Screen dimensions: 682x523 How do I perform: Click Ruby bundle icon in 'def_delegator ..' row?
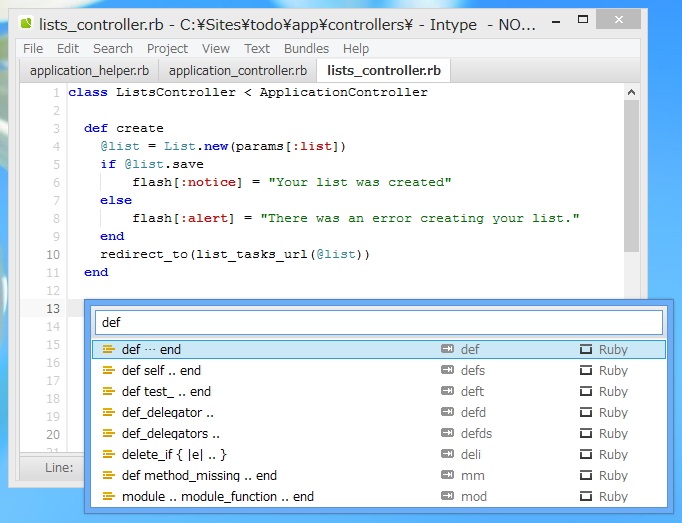[586, 412]
